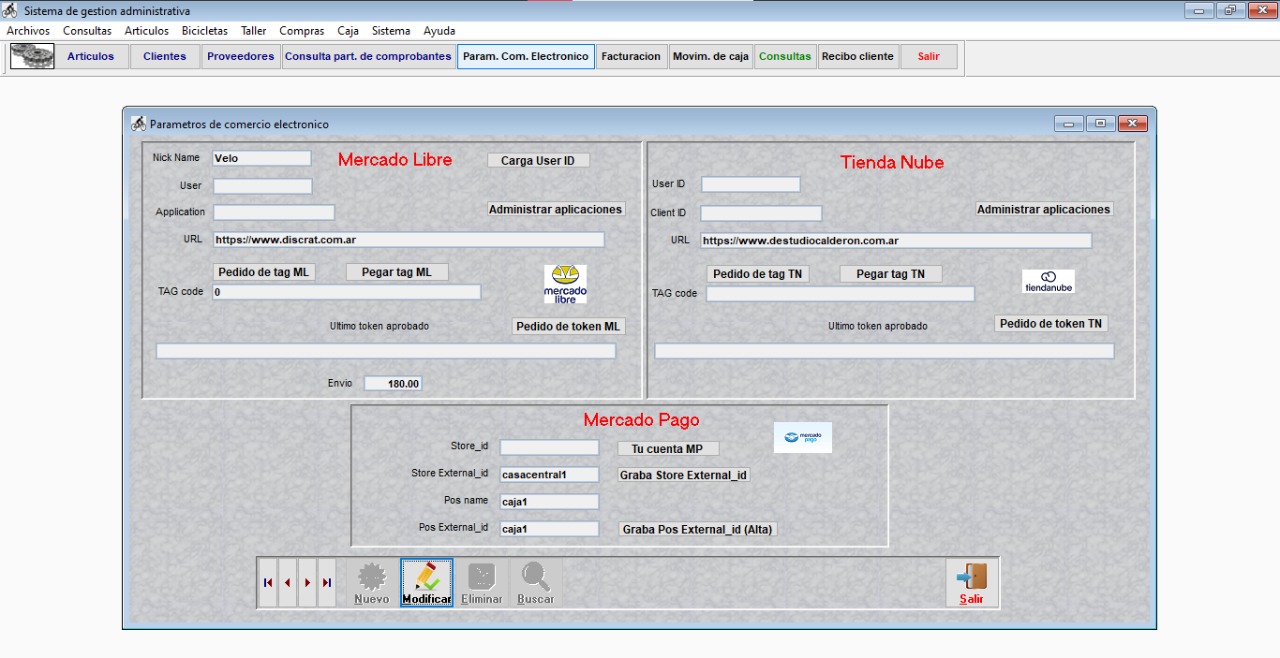The width and height of the screenshot is (1280, 658).
Task: Click the Client ID input field
Action: [x=761, y=213]
